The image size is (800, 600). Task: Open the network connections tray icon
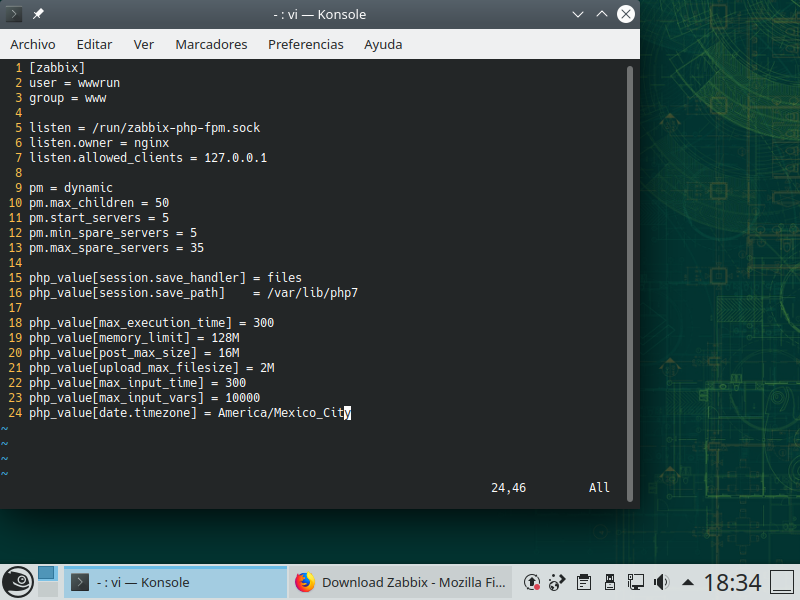point(635,582)
